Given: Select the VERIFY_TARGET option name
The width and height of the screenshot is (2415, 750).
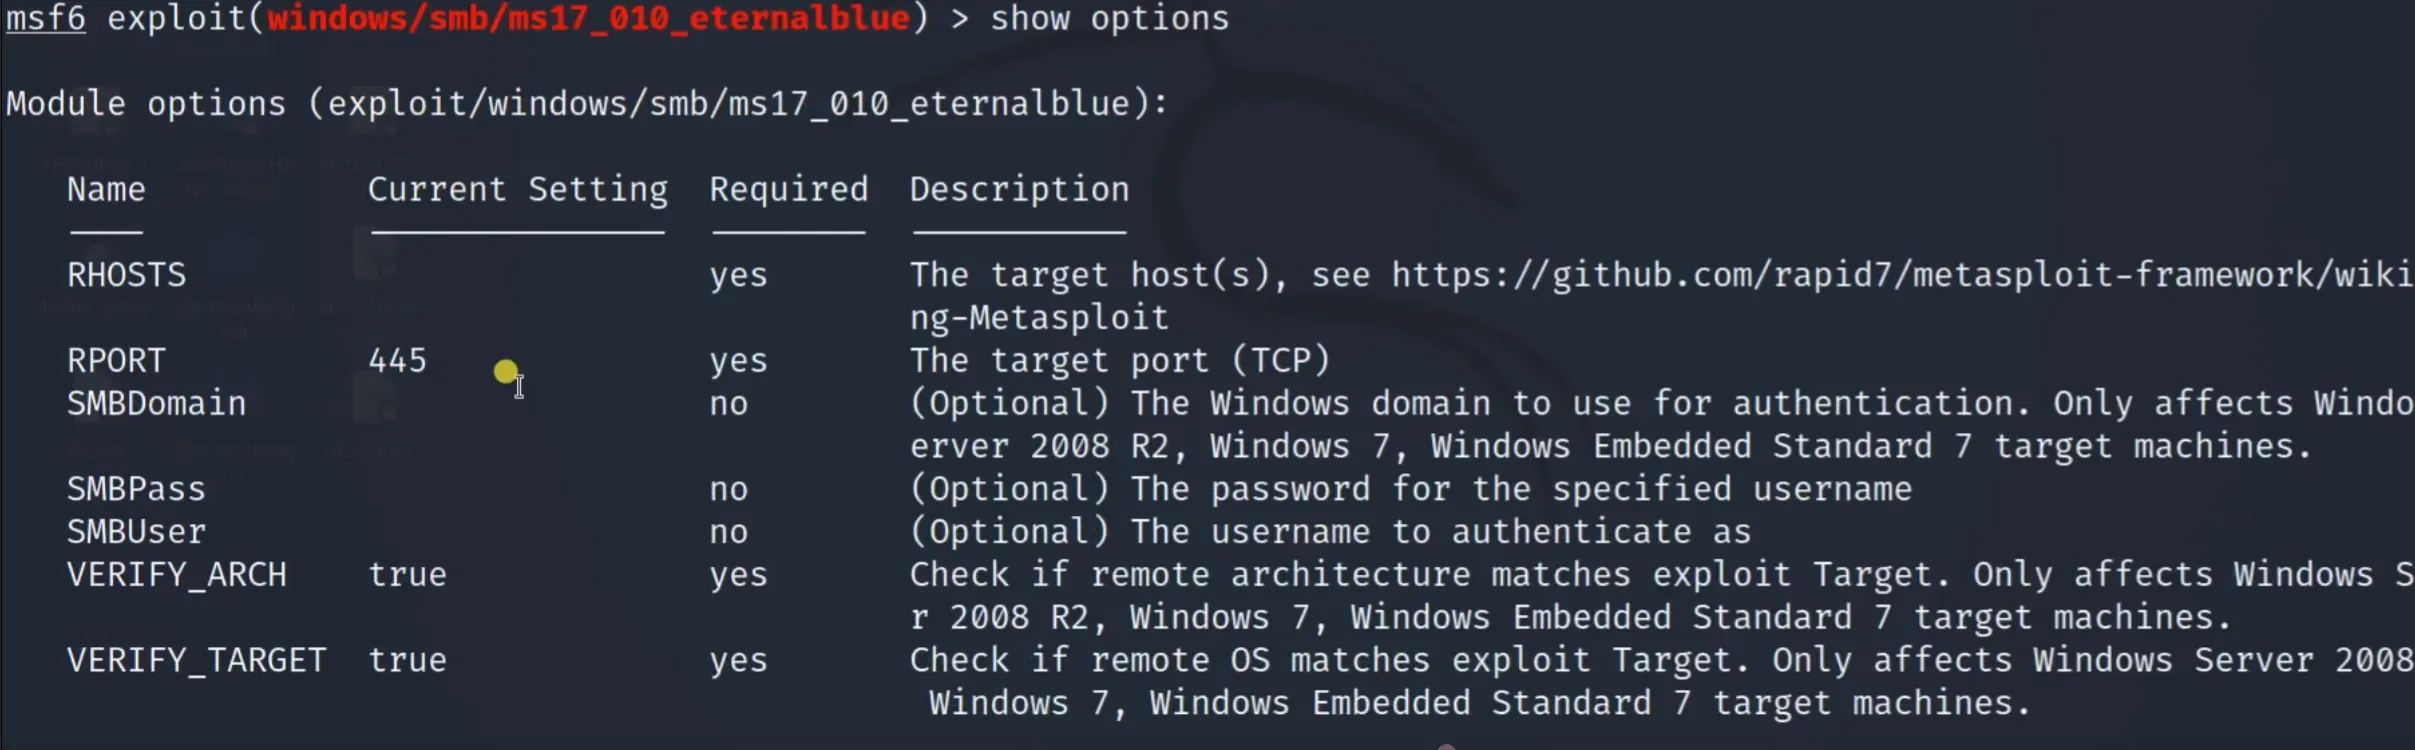Looking at the screenshot, I should coord(196,661).
